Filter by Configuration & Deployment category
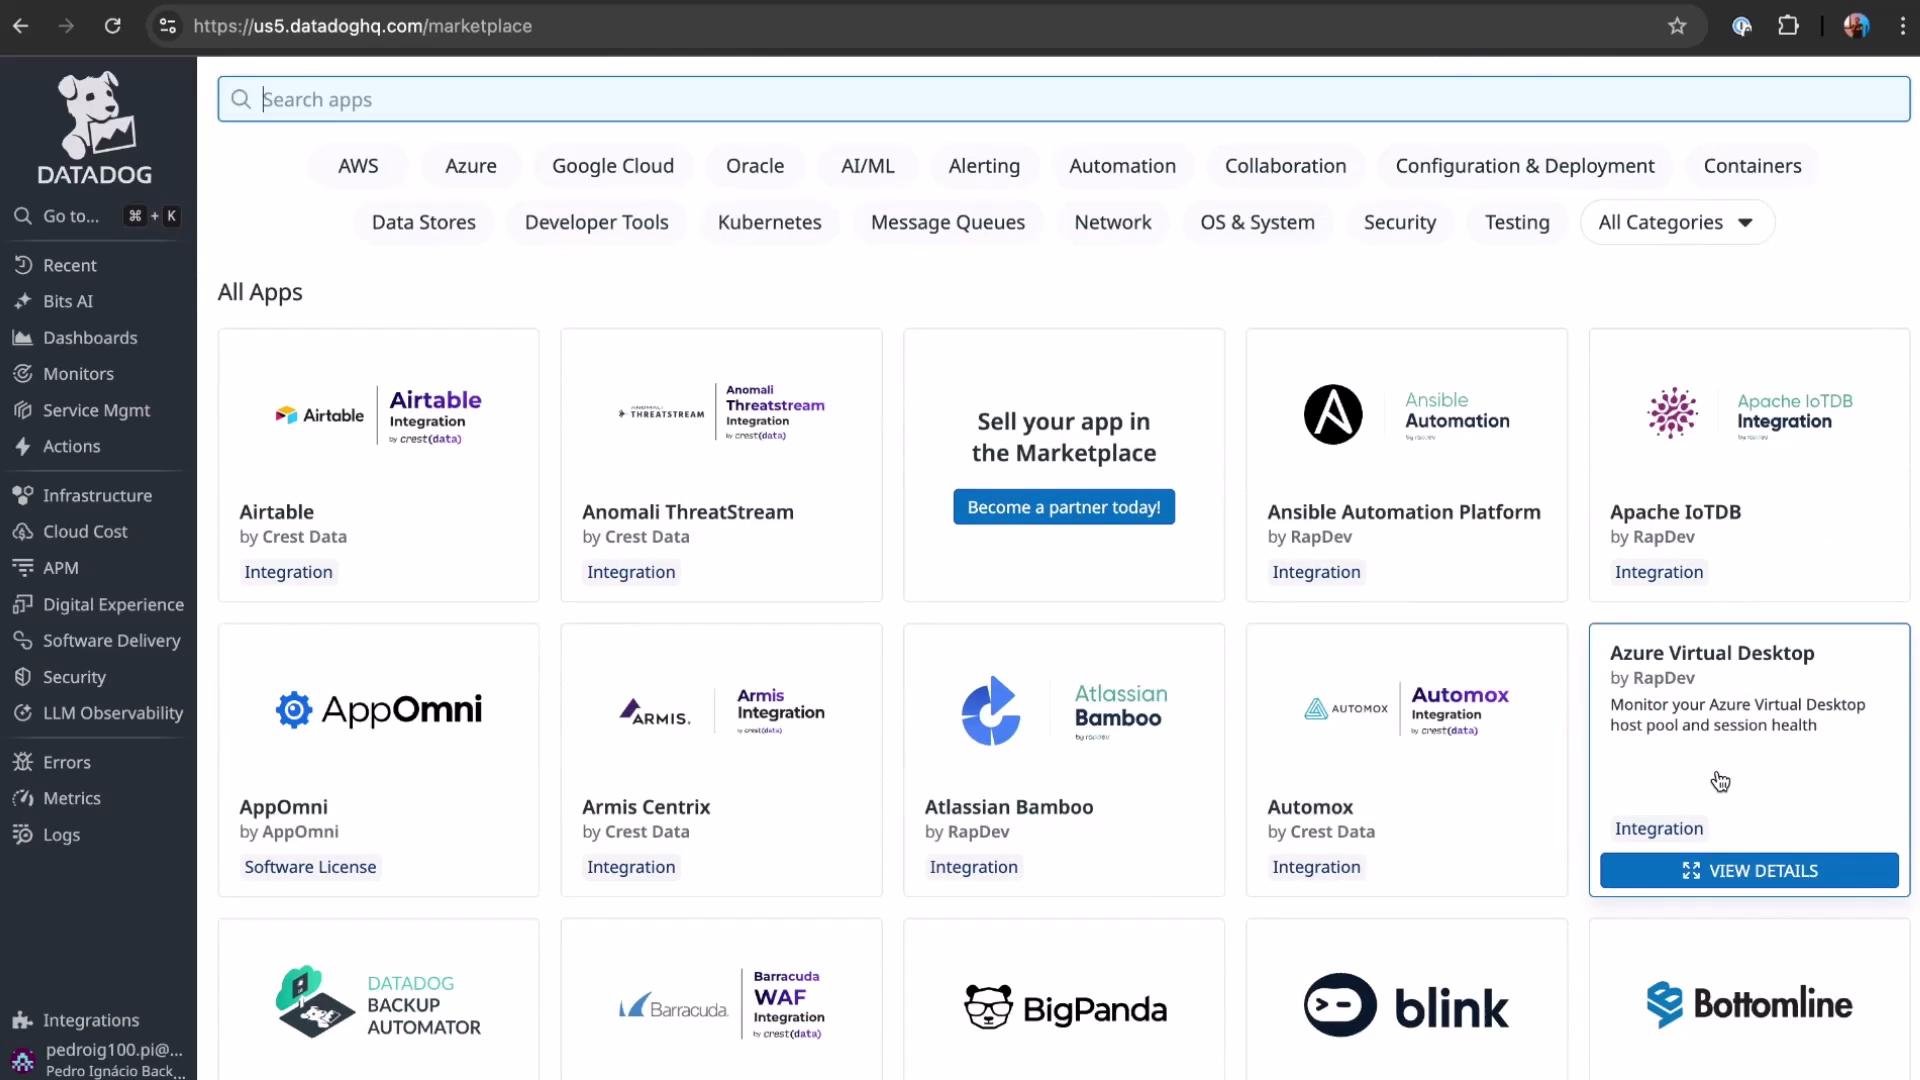 point(1525,166)
